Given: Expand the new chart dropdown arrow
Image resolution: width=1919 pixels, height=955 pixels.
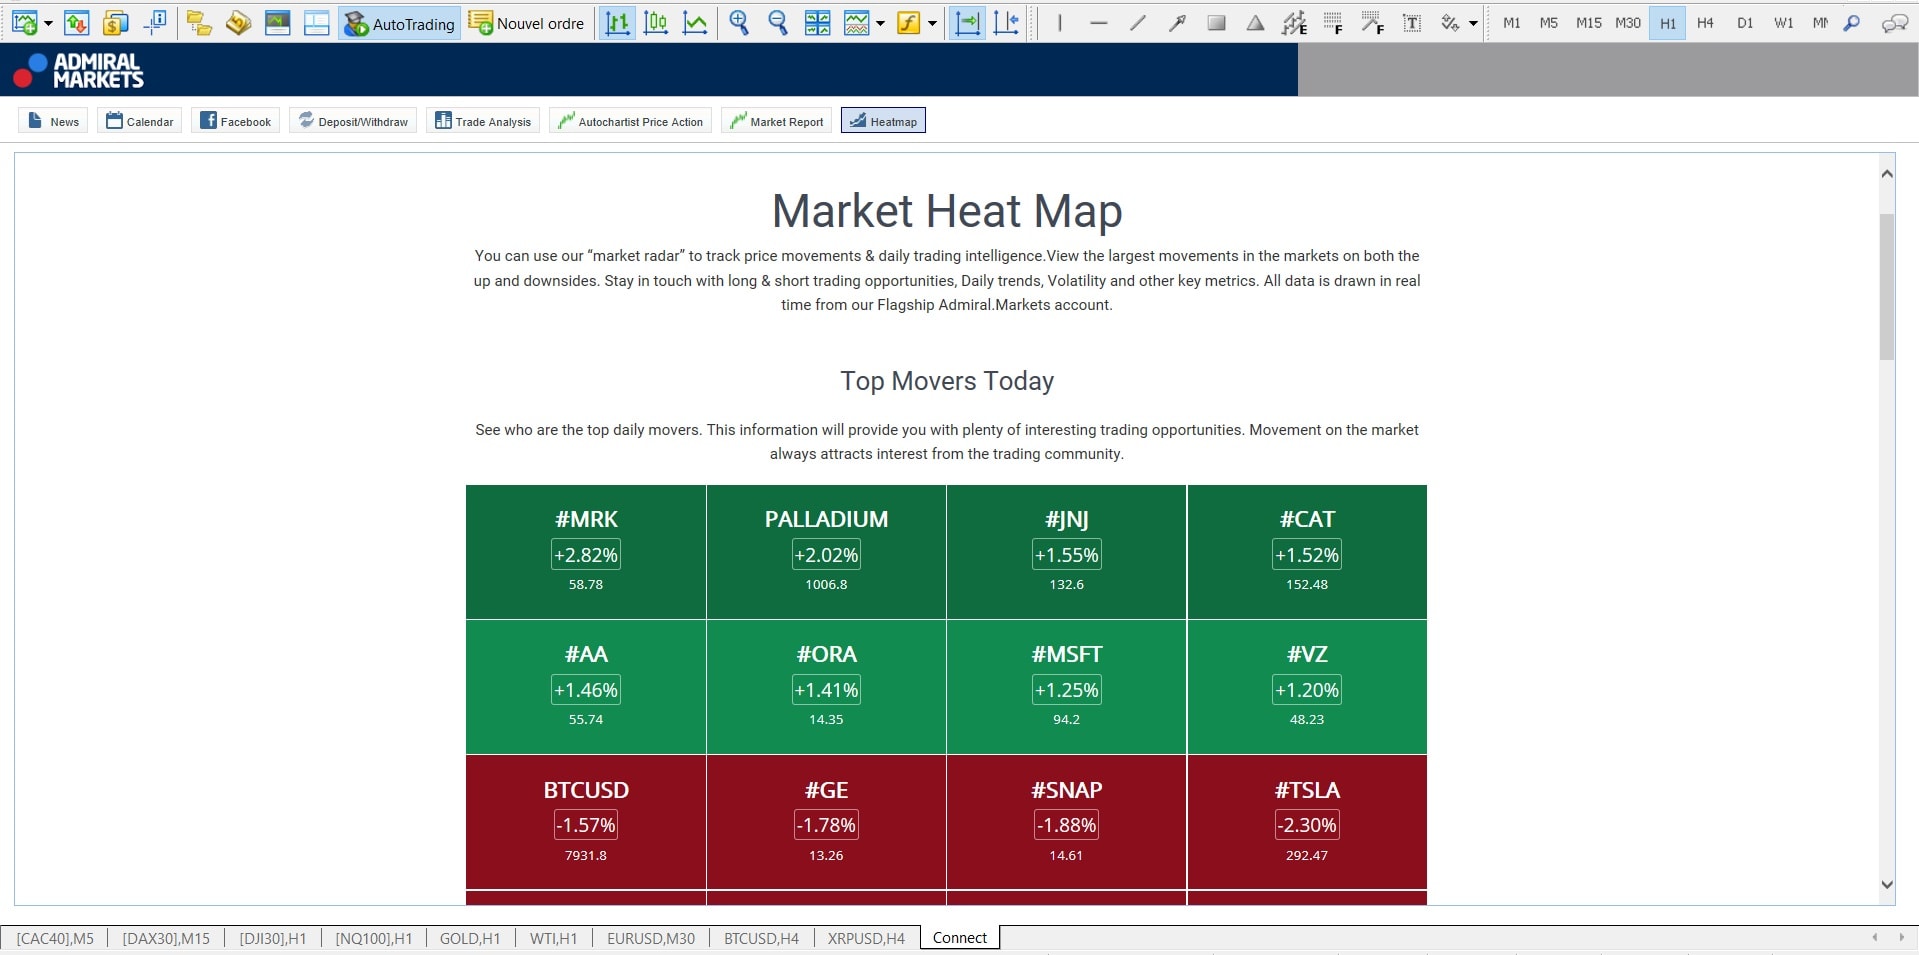Looking at the screenshot, I should 48,24.
